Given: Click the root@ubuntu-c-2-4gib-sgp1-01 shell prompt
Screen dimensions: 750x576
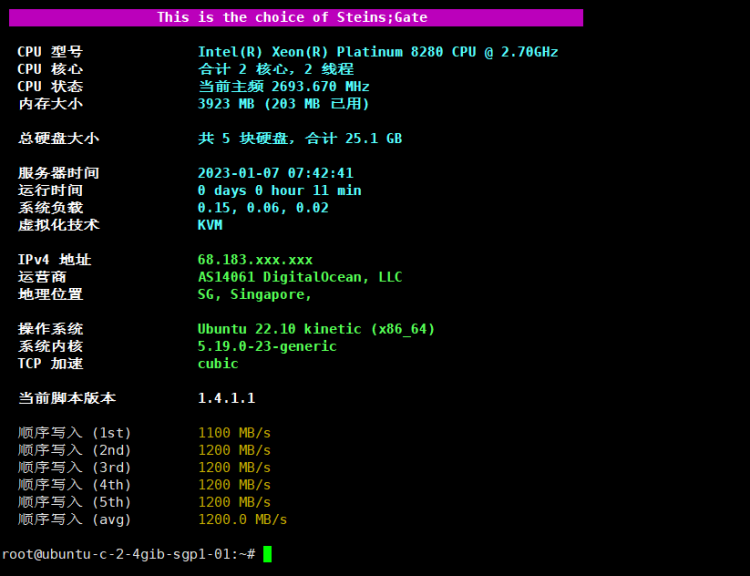Looking at the screenshot, I should [128, 554].
